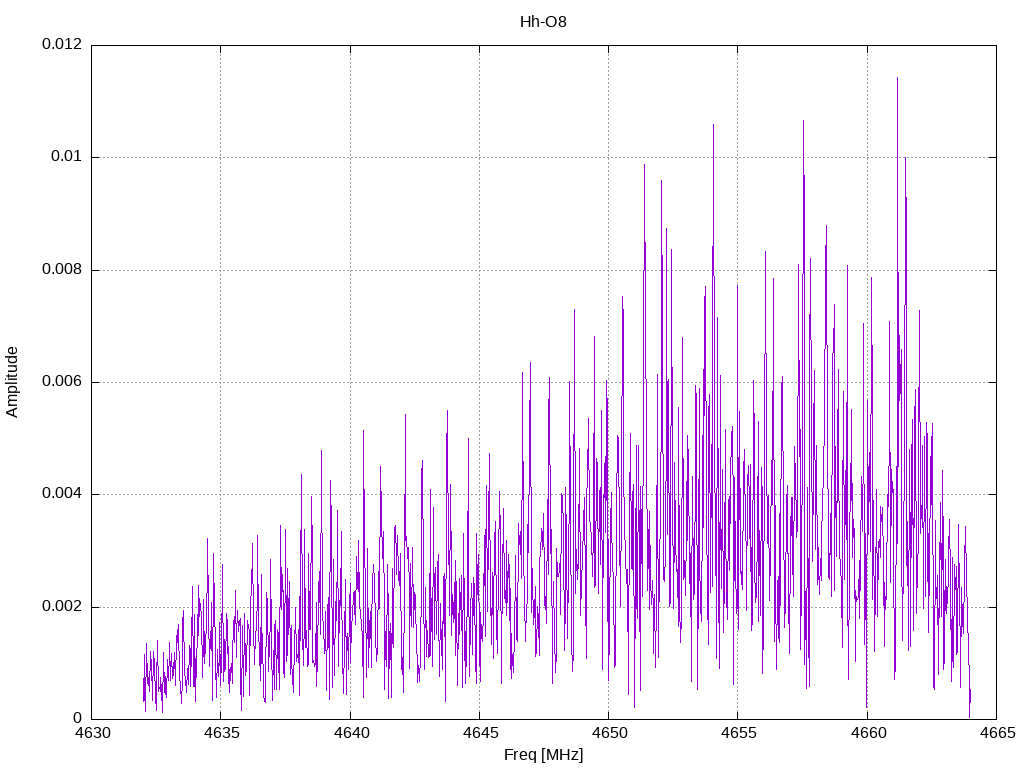Click the 0.002 y-axis tick label

[x=62, y=606]
